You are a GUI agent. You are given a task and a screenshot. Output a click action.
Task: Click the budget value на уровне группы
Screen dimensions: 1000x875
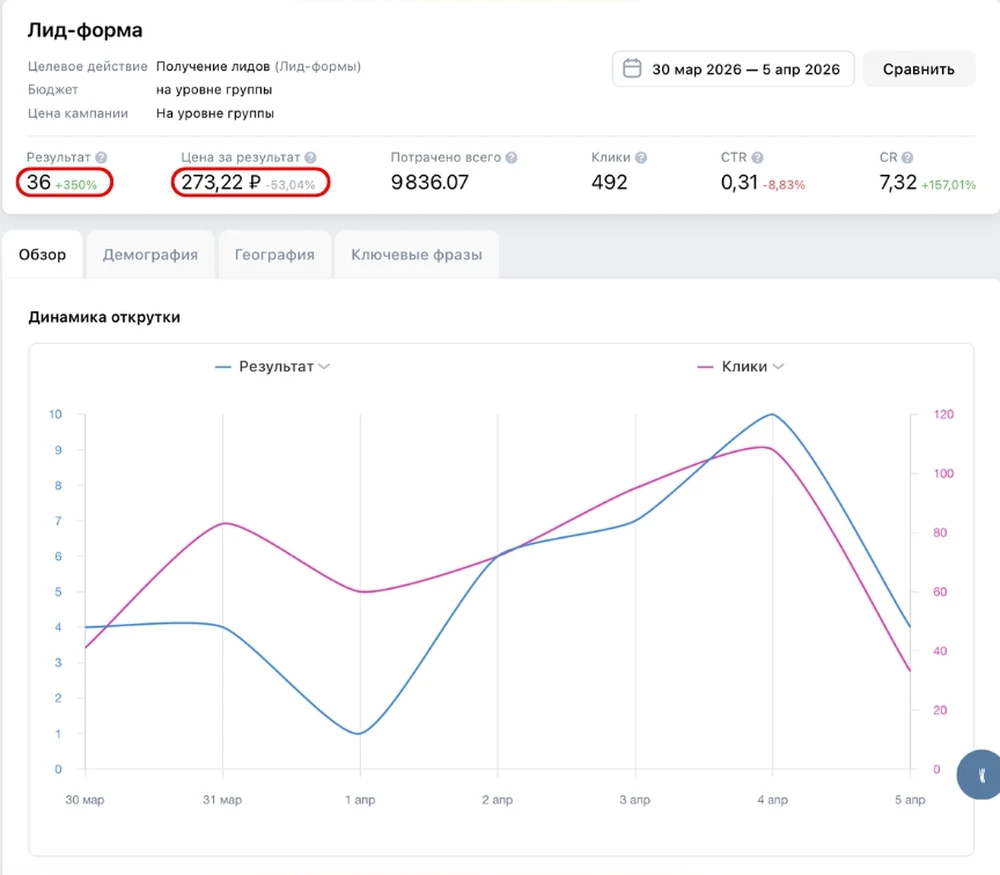(214, 90)
